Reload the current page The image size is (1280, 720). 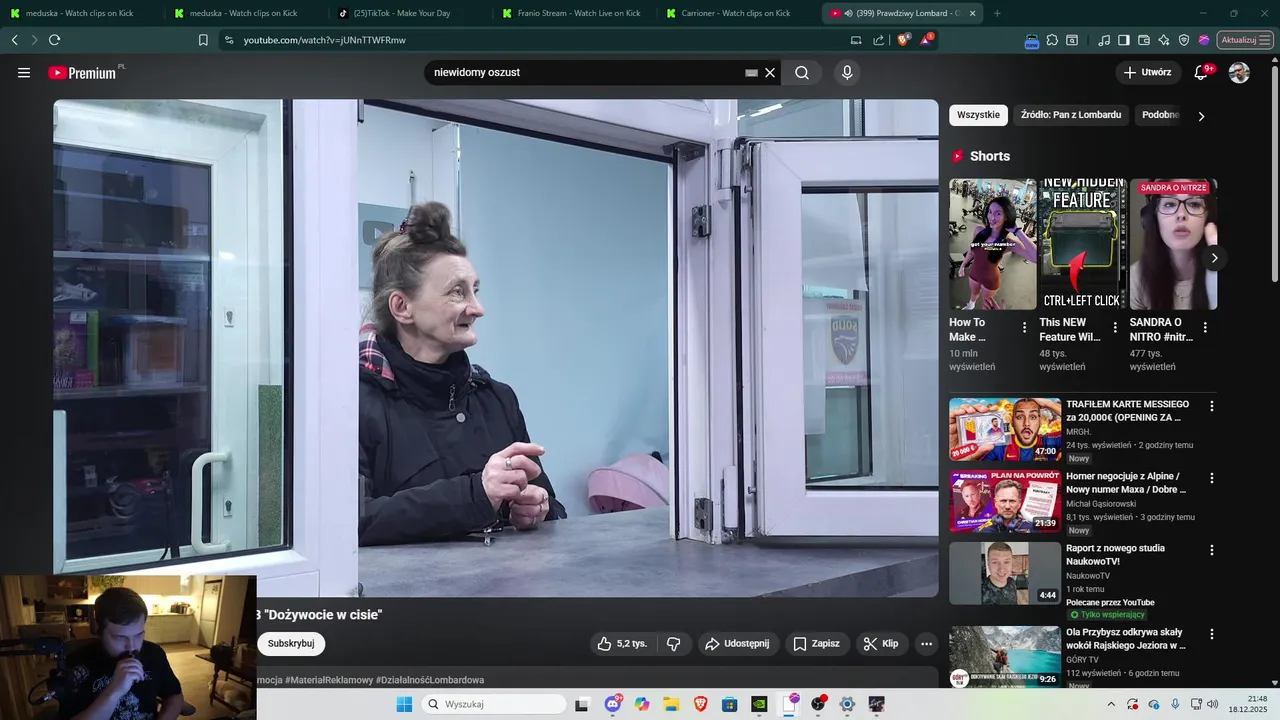pyautogui.click(x=54, y=40)
